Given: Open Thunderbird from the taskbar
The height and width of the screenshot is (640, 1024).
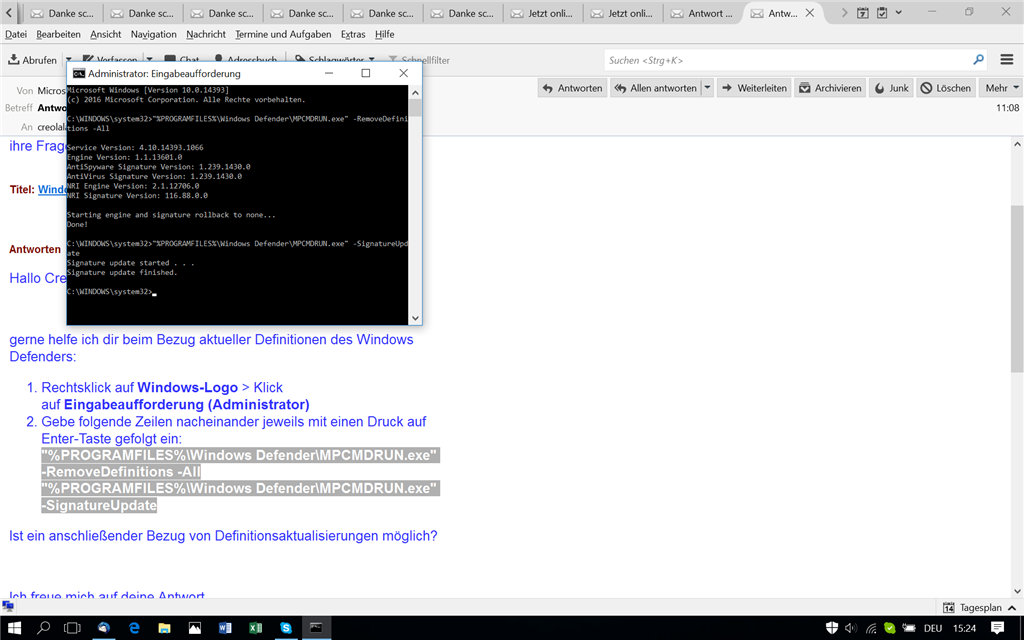Looking at the screenshot, I should pyautogui.click(x=104, y=628).
